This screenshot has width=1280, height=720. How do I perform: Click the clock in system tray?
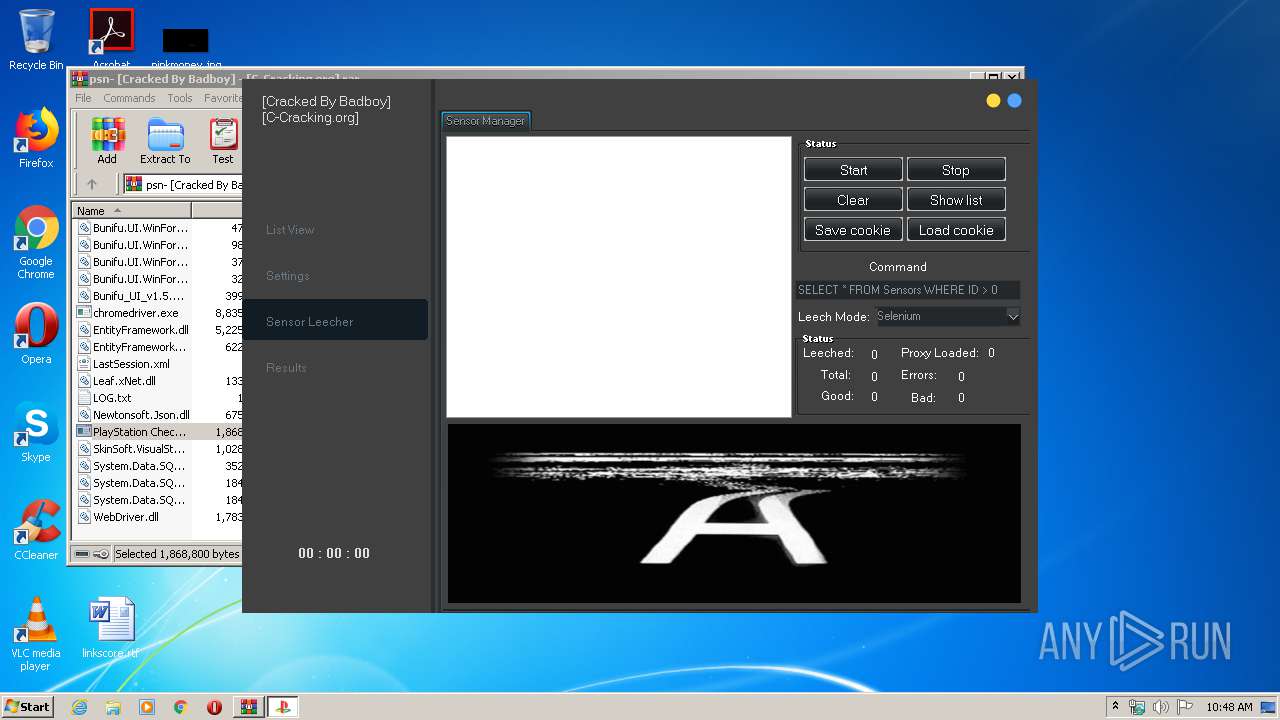1229,707
